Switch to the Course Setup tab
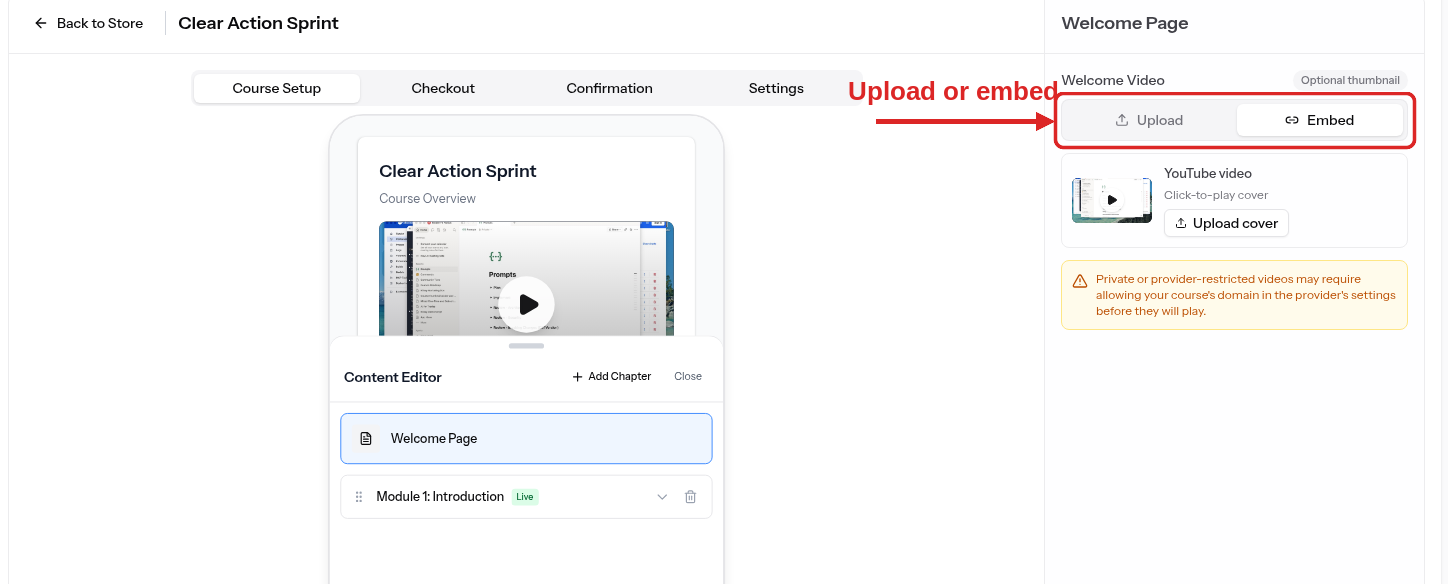Screen dimensions: 1448x584 pyautogui.click(x=277, y=88)
